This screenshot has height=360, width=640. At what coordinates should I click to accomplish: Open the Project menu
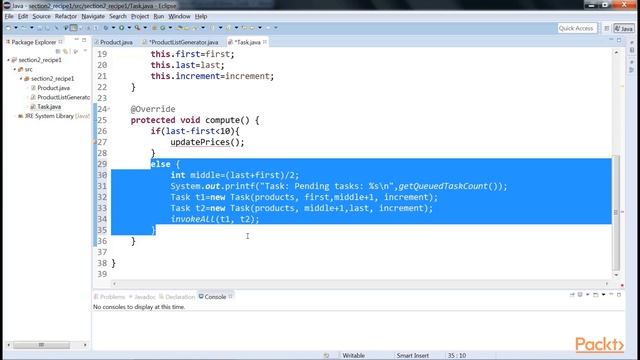click(140, 16)
